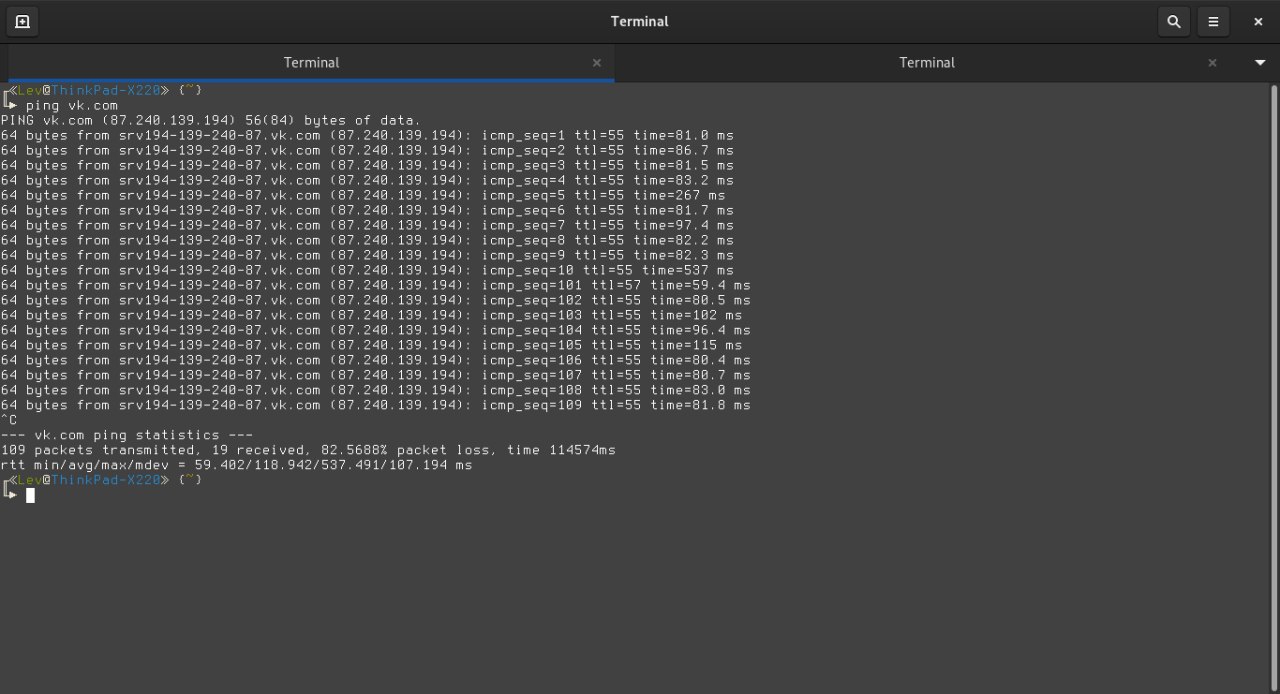Viewport: 1280px width, 694px height.
Task: Open the terminal search tool
Action: point(1174,21)
